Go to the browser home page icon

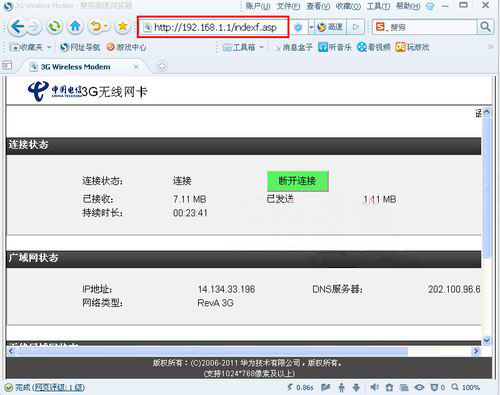pos(75,26)
